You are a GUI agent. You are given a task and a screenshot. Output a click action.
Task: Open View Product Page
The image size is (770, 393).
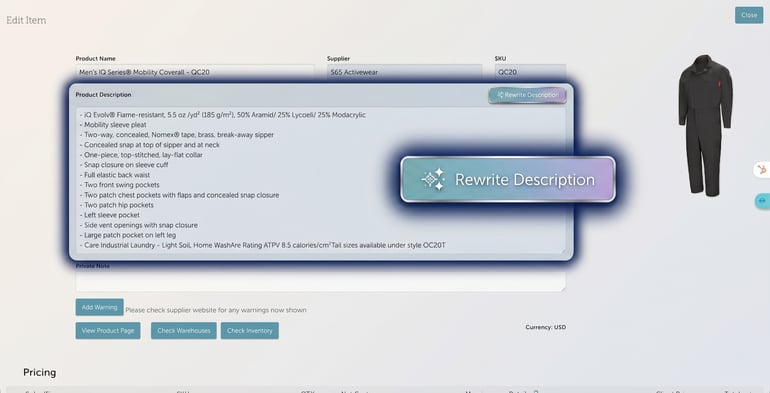coord(108,331)
